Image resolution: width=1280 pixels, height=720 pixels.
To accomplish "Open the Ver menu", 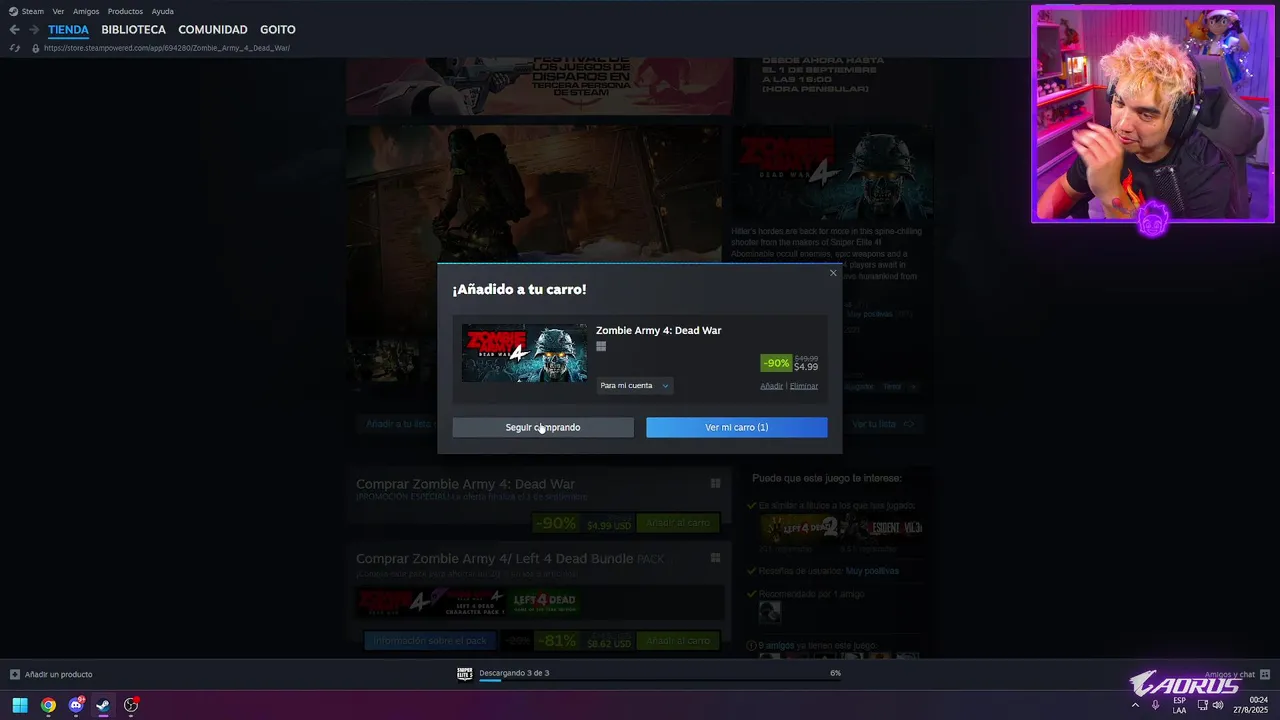I will 58,11.
